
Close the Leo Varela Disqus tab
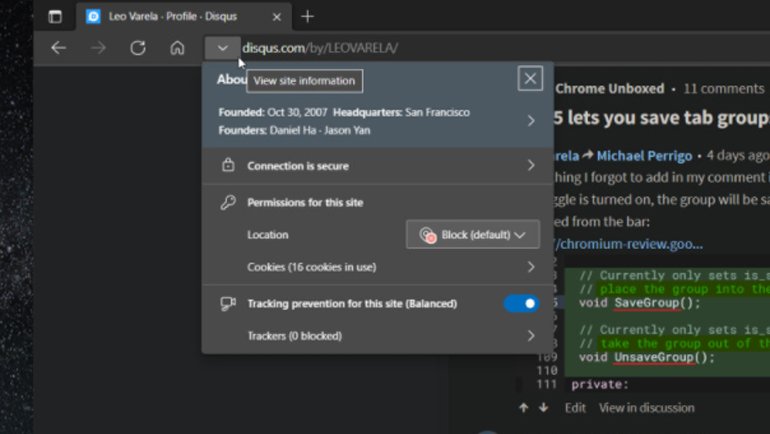pos(276,17)
